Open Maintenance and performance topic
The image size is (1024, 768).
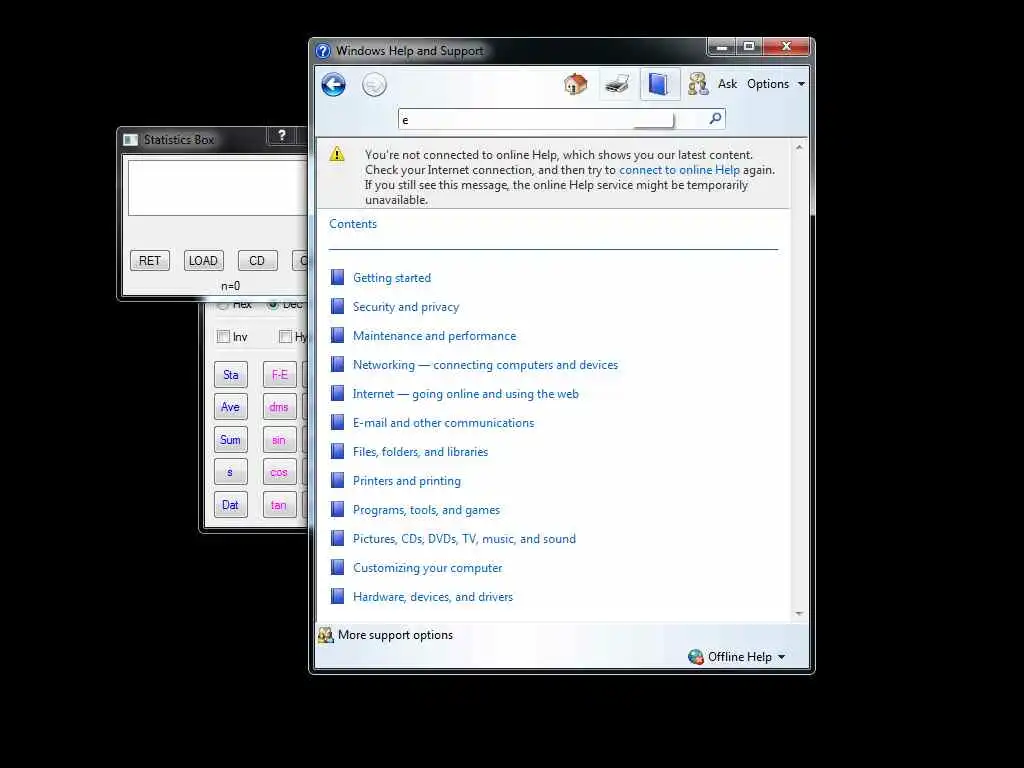pyautogui.click(x=434, y=336)
